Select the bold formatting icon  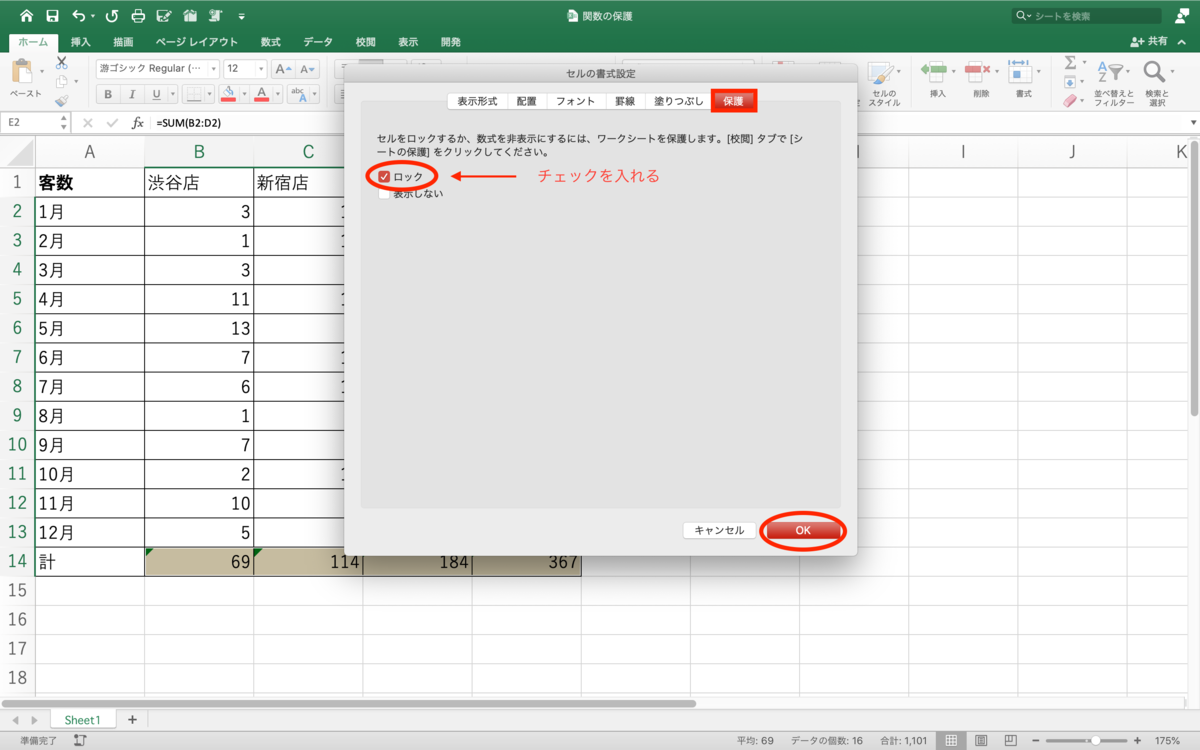108,93
